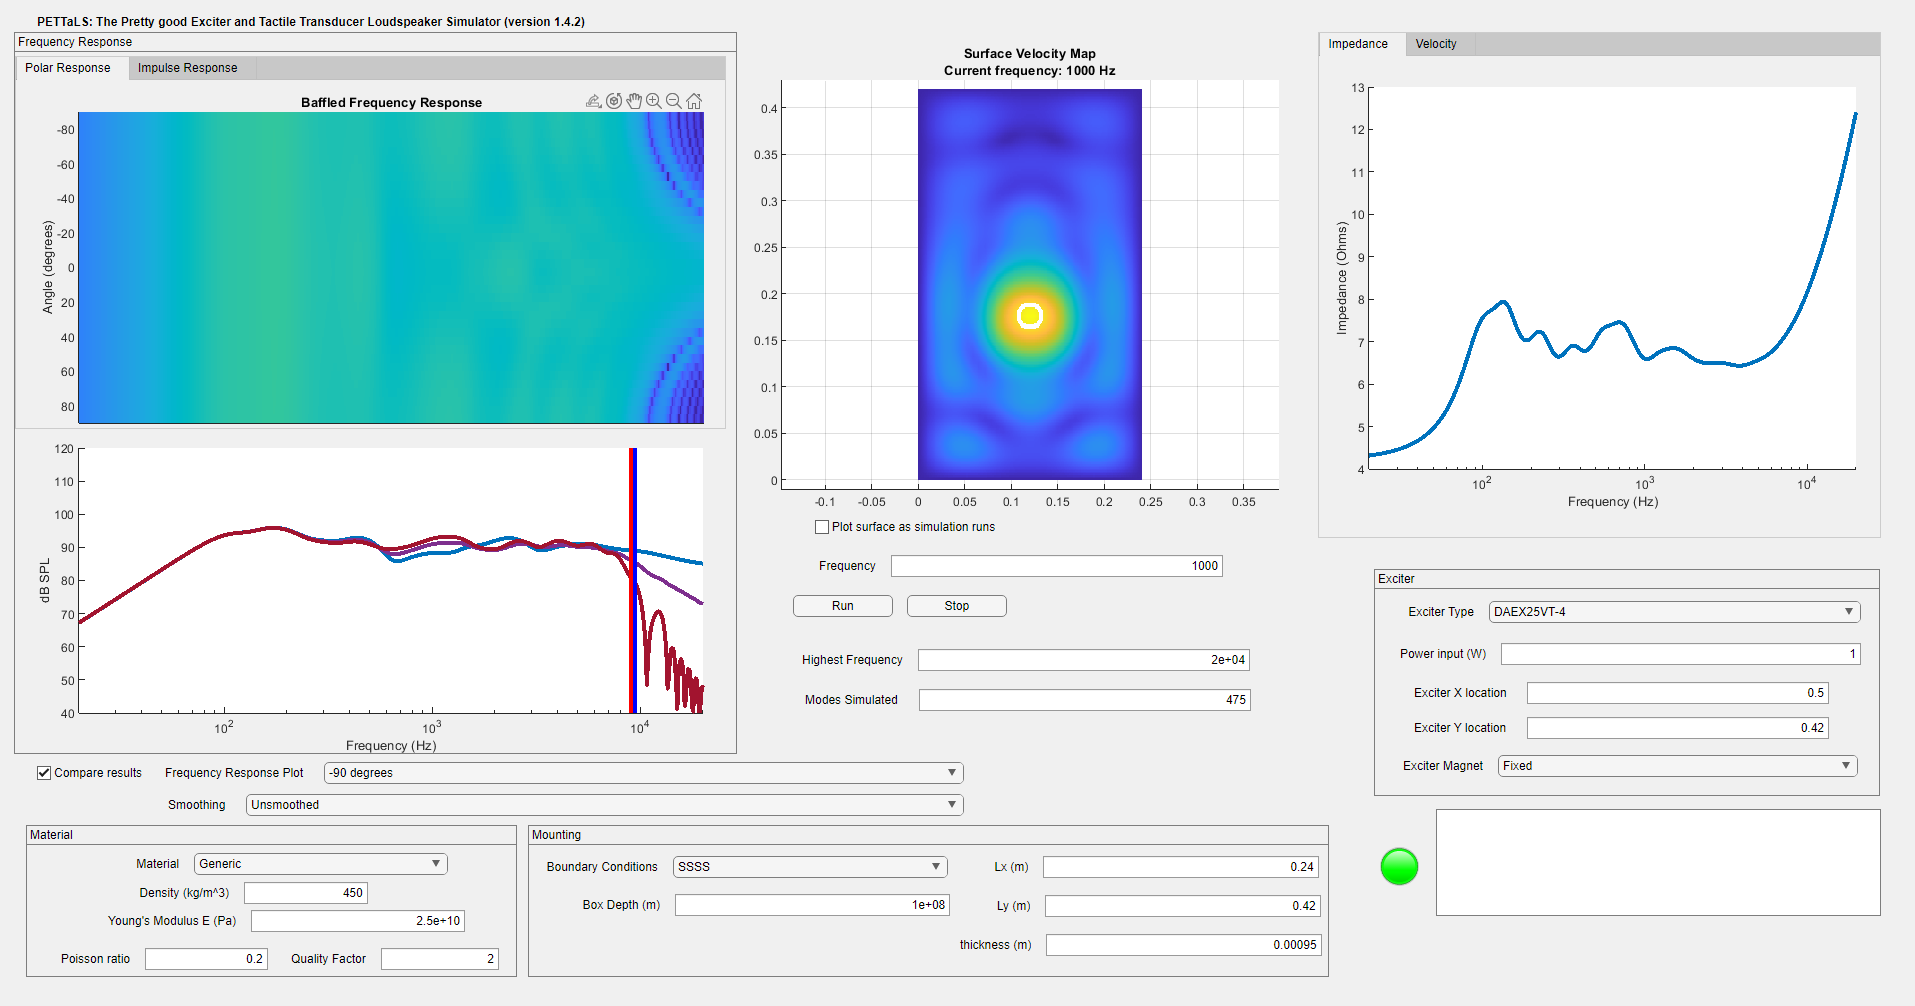Click the Power input (W) field
The image size is (1915, 1006).
(x=1681, y=654)
